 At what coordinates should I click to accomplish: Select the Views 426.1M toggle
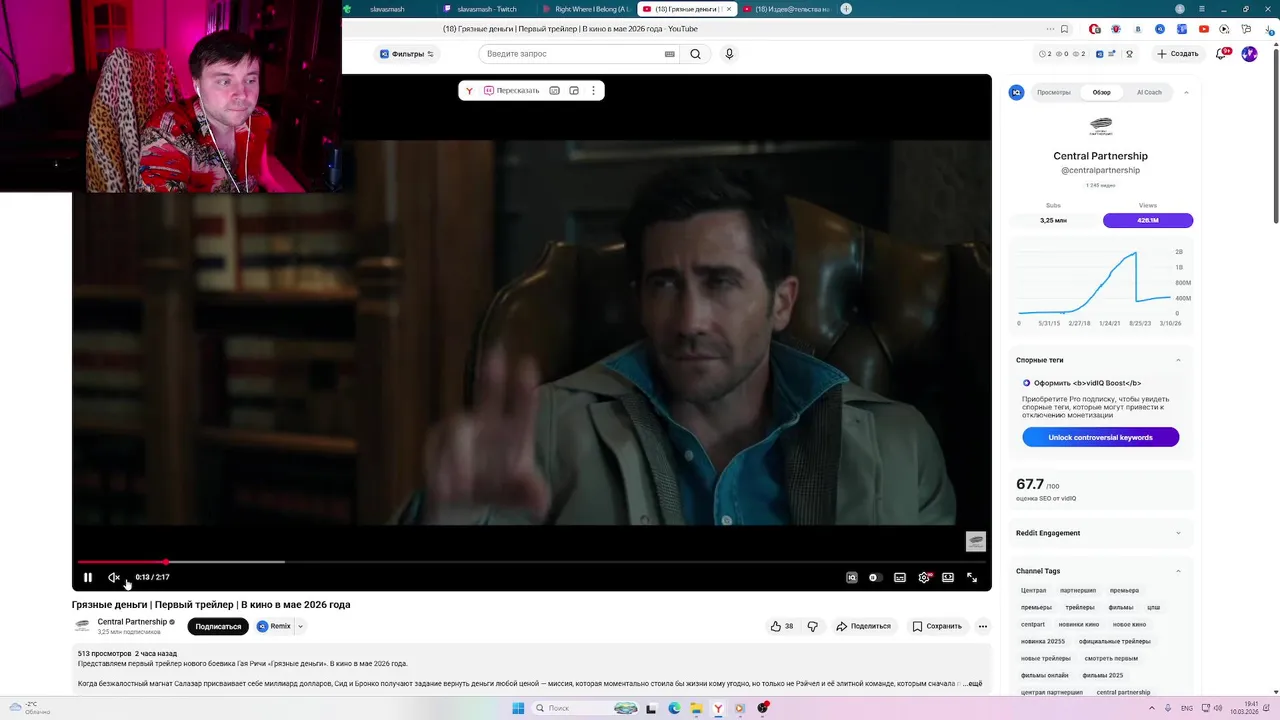point(1148,220)
